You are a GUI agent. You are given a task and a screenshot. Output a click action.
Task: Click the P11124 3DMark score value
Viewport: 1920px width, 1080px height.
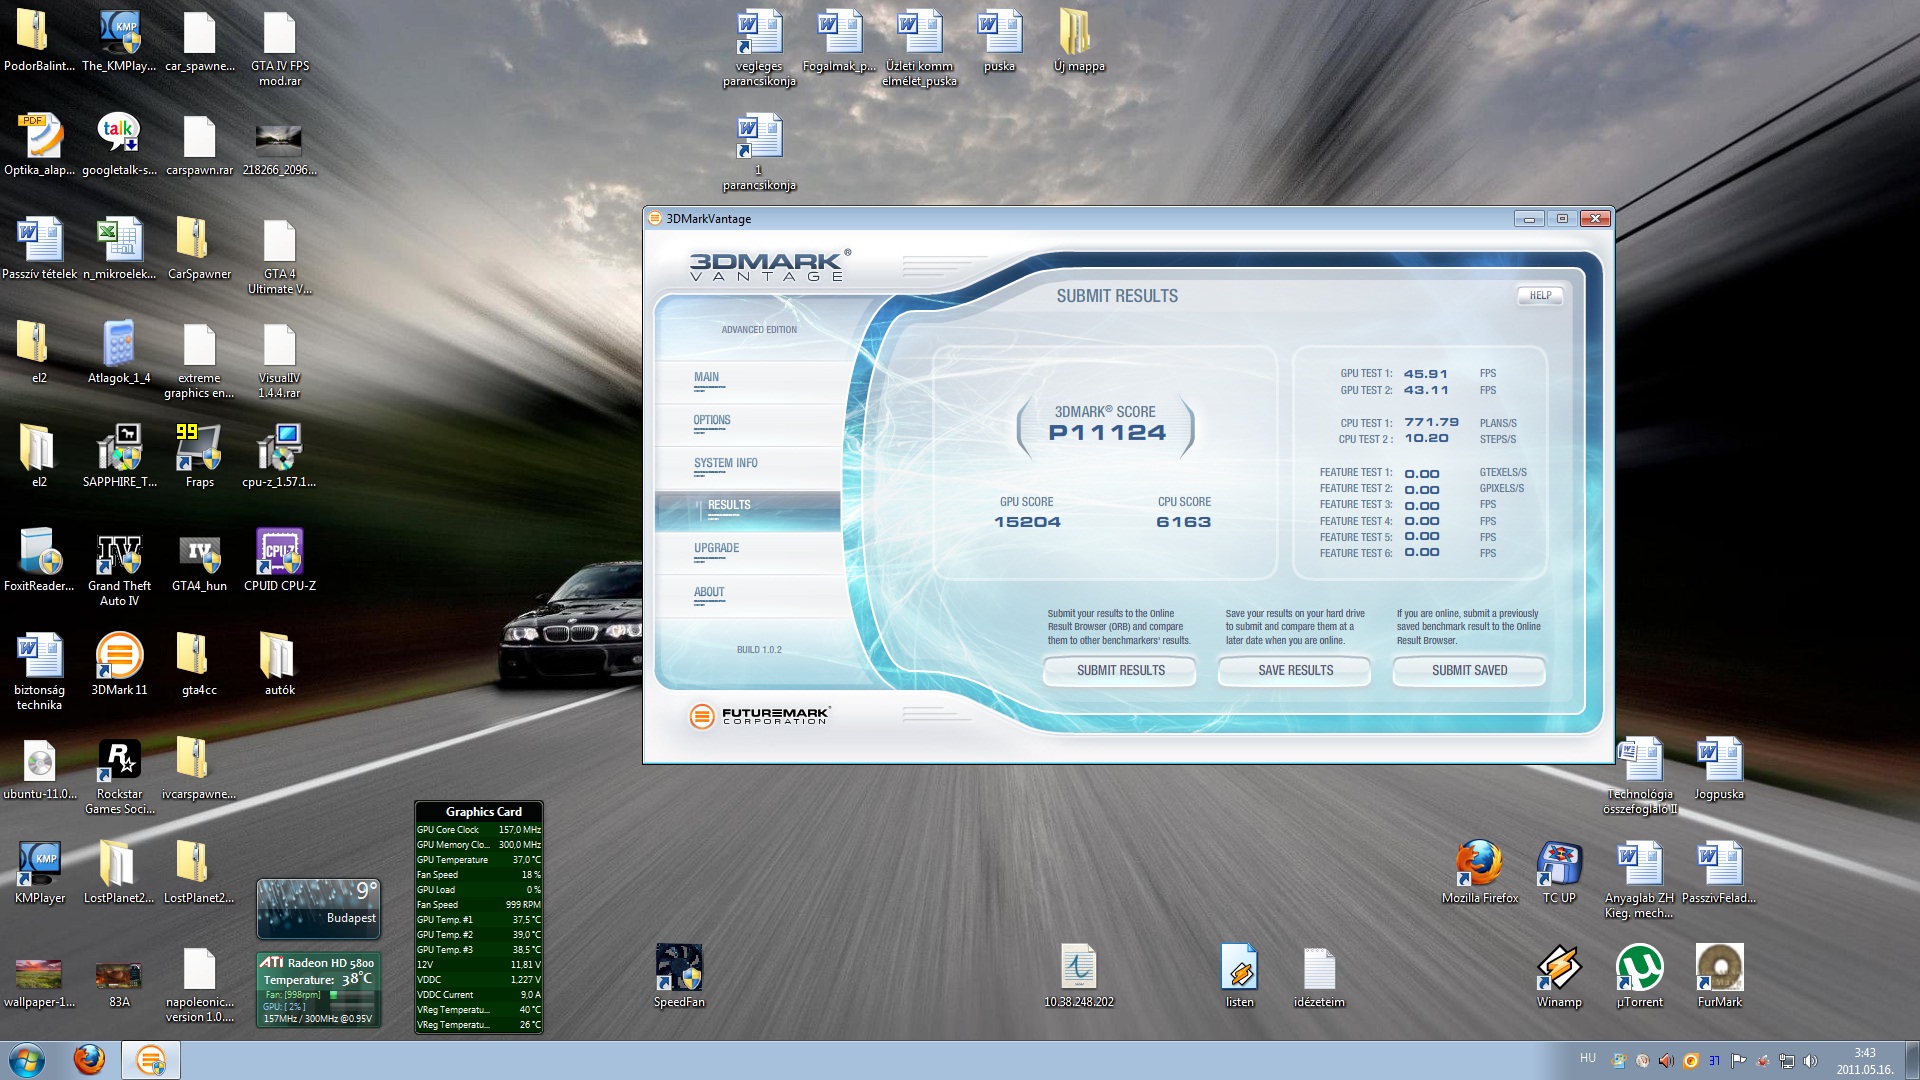[1107, 433]
